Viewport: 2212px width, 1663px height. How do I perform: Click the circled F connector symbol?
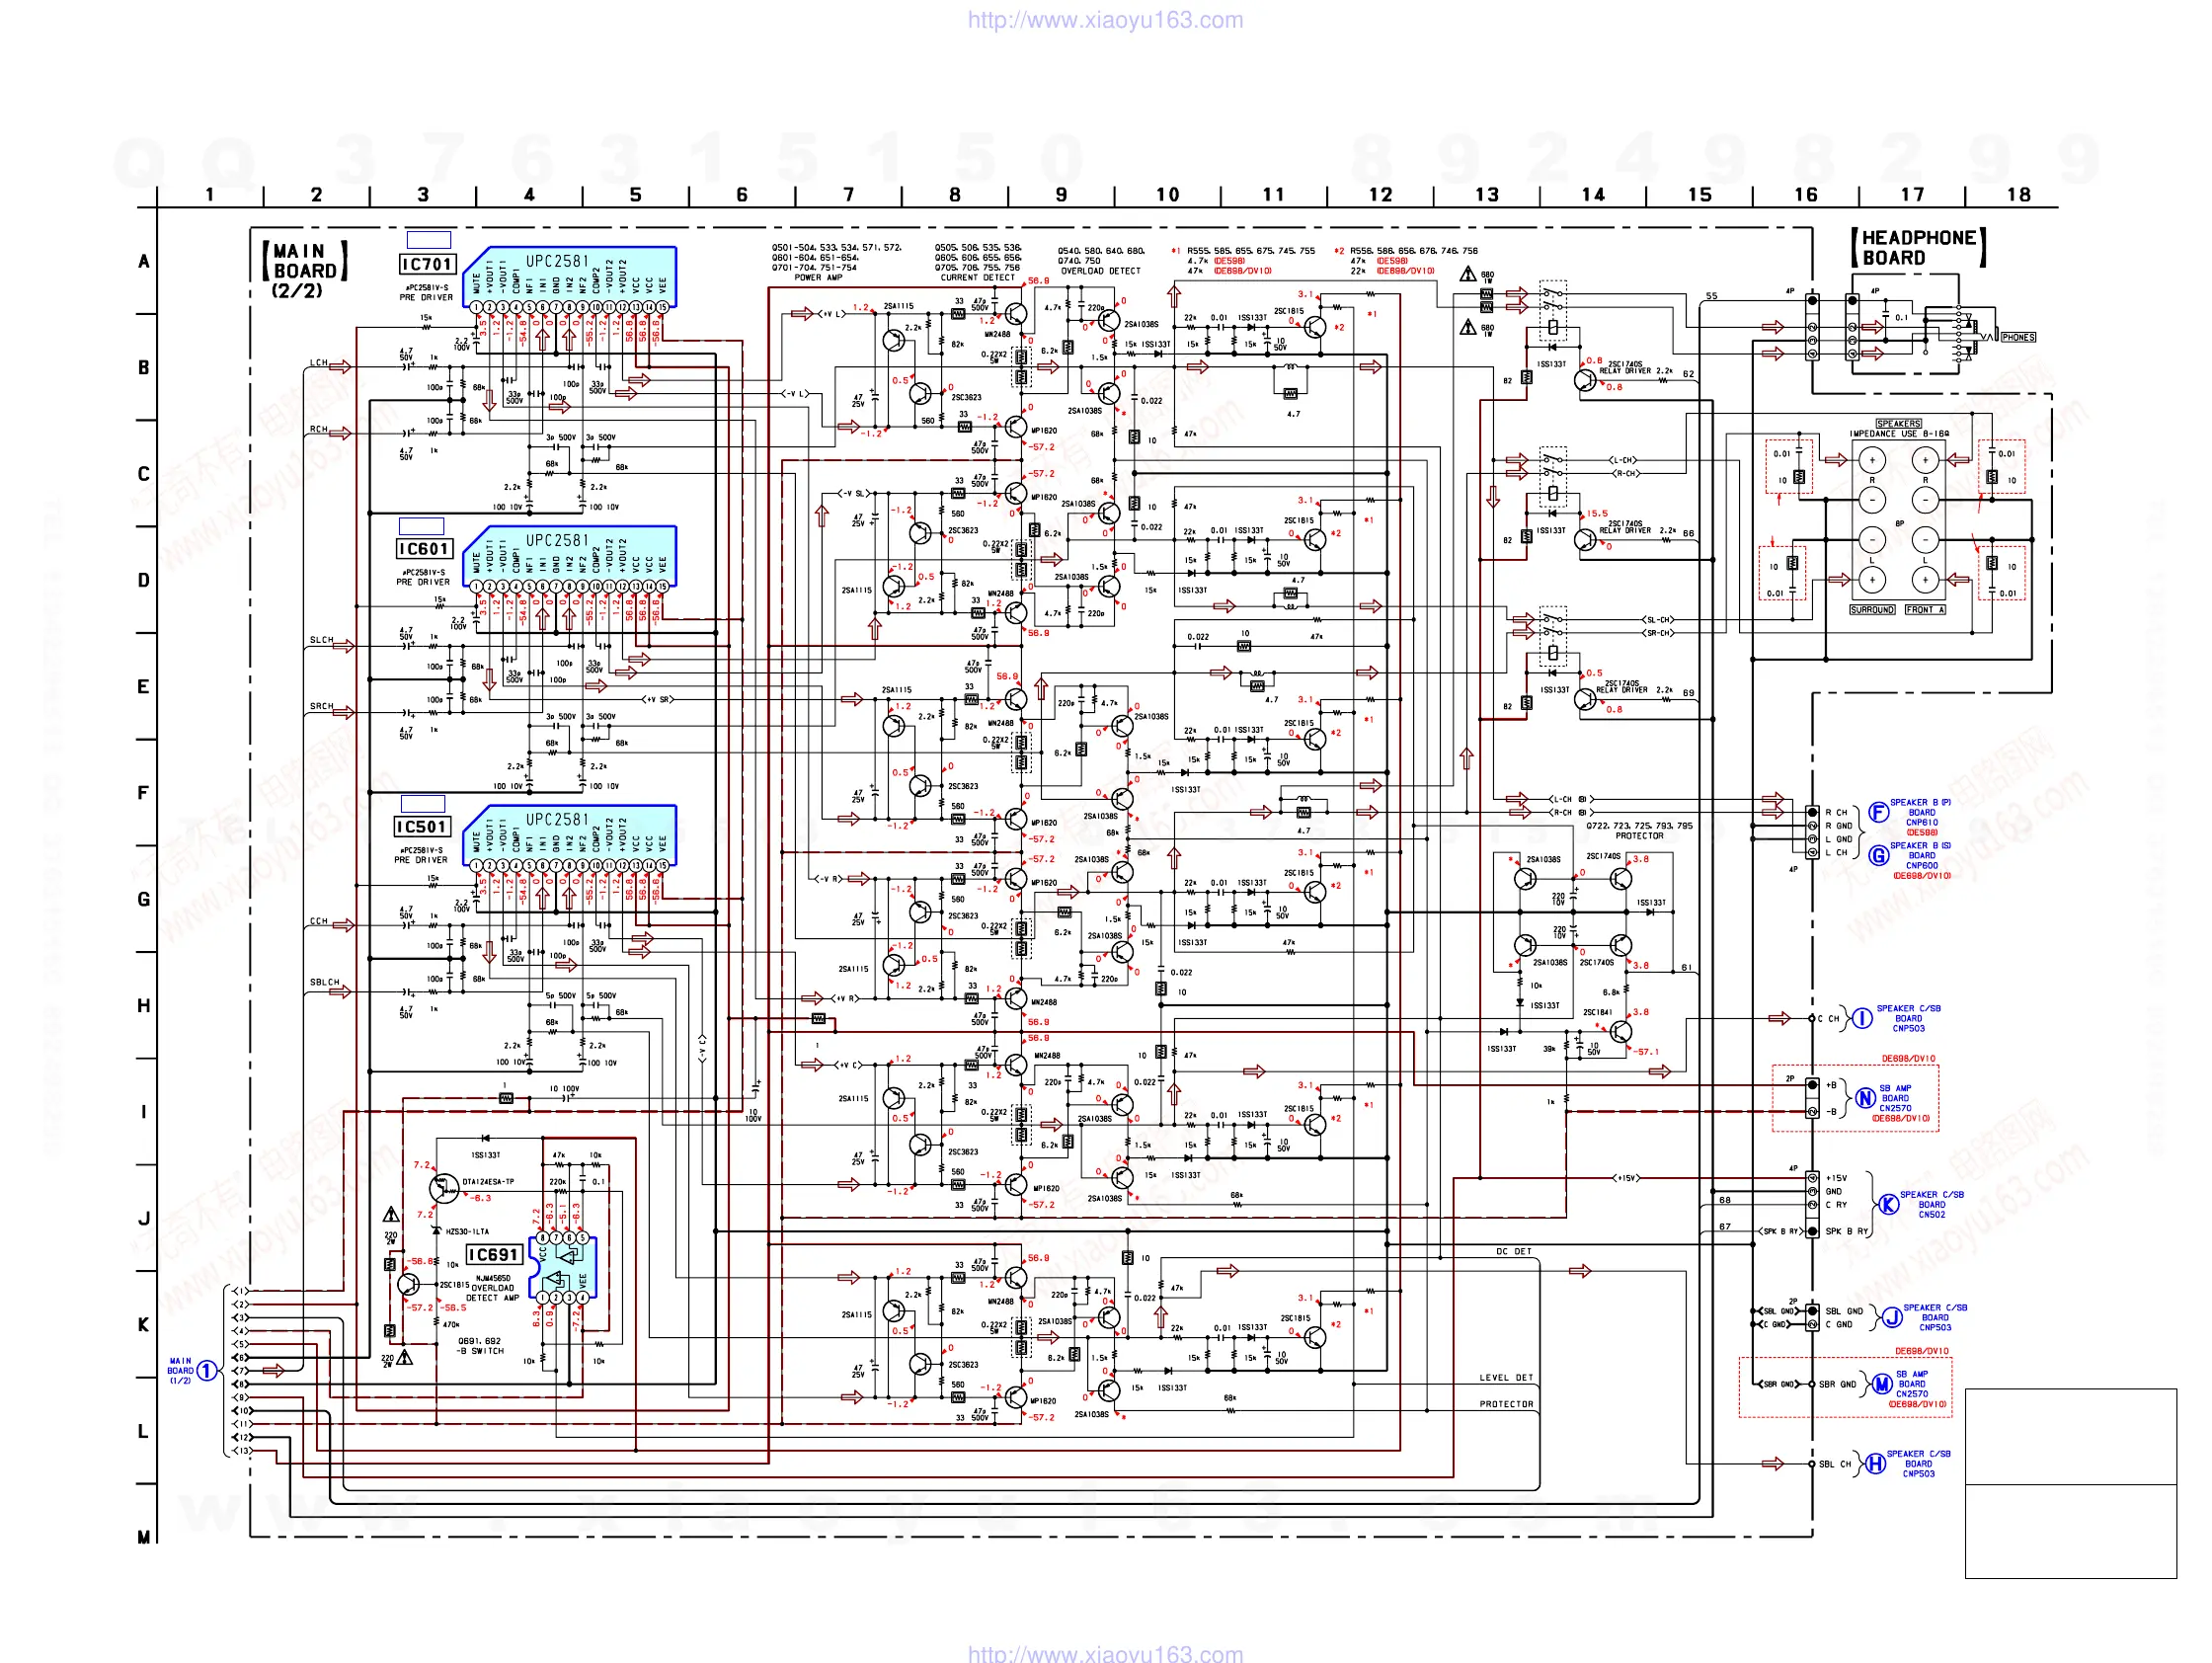tap(1878, 812)
